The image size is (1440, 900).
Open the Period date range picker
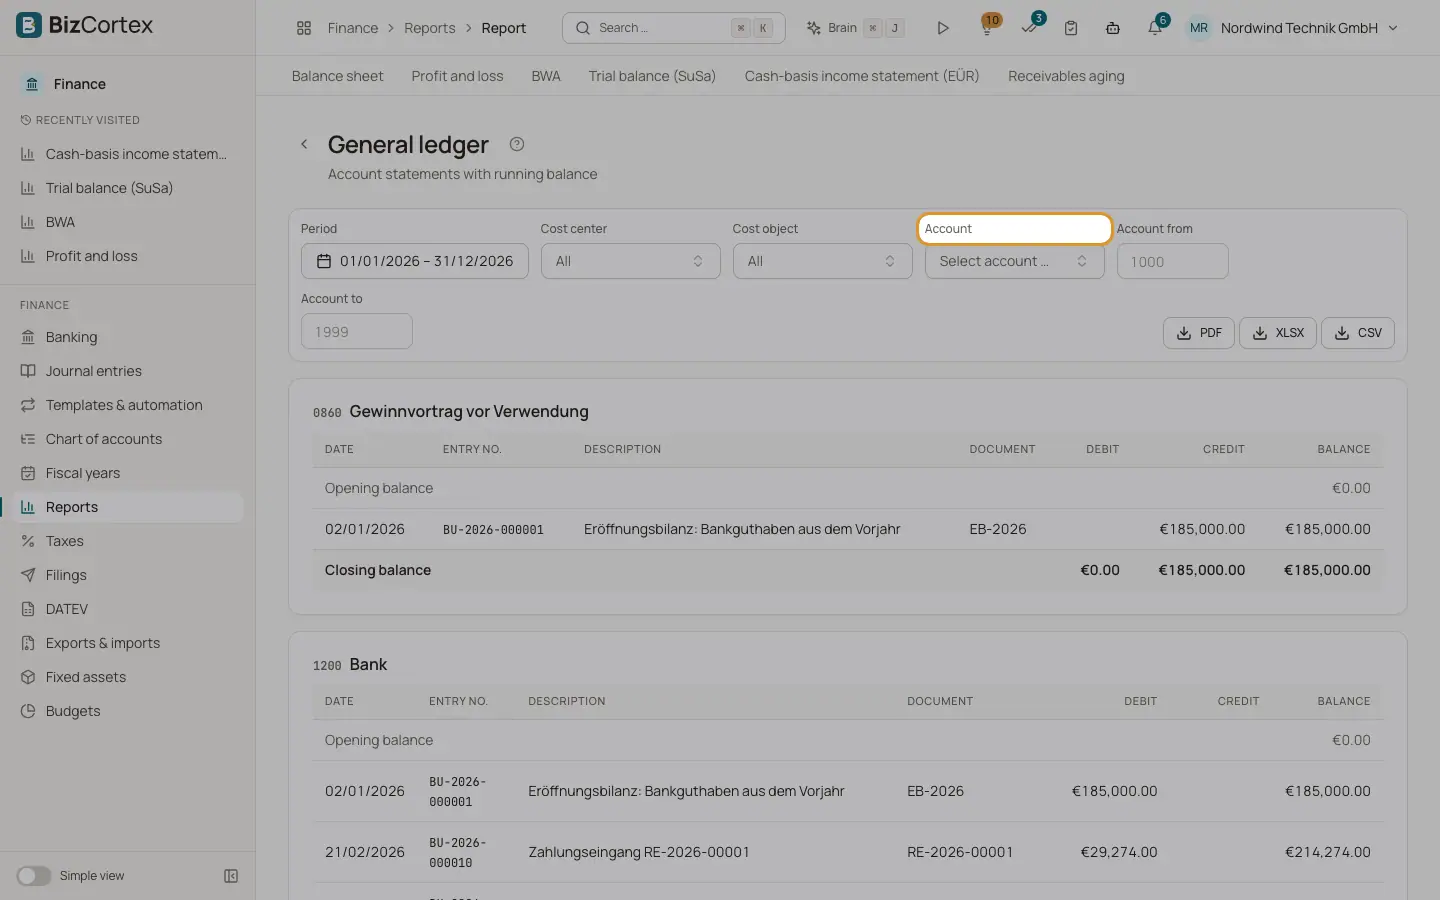click(414, 261)
